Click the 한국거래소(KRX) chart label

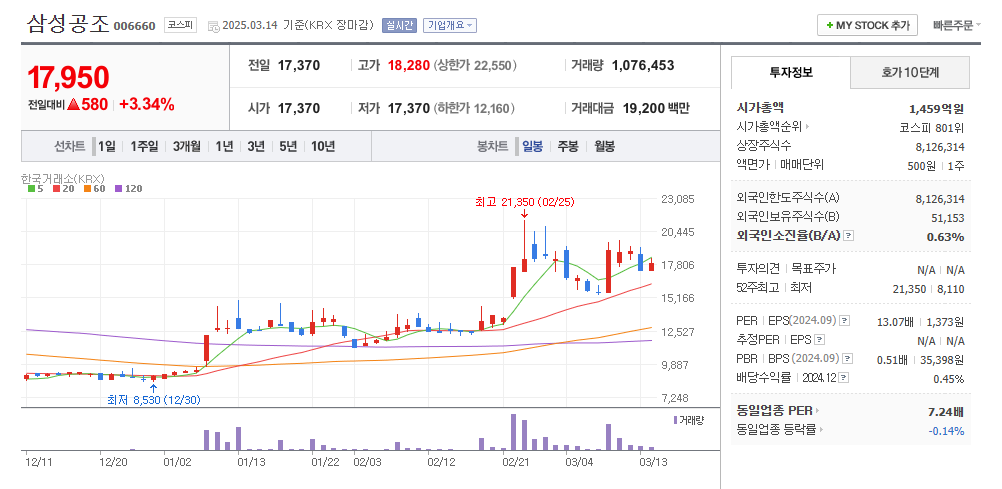[62, 178]
